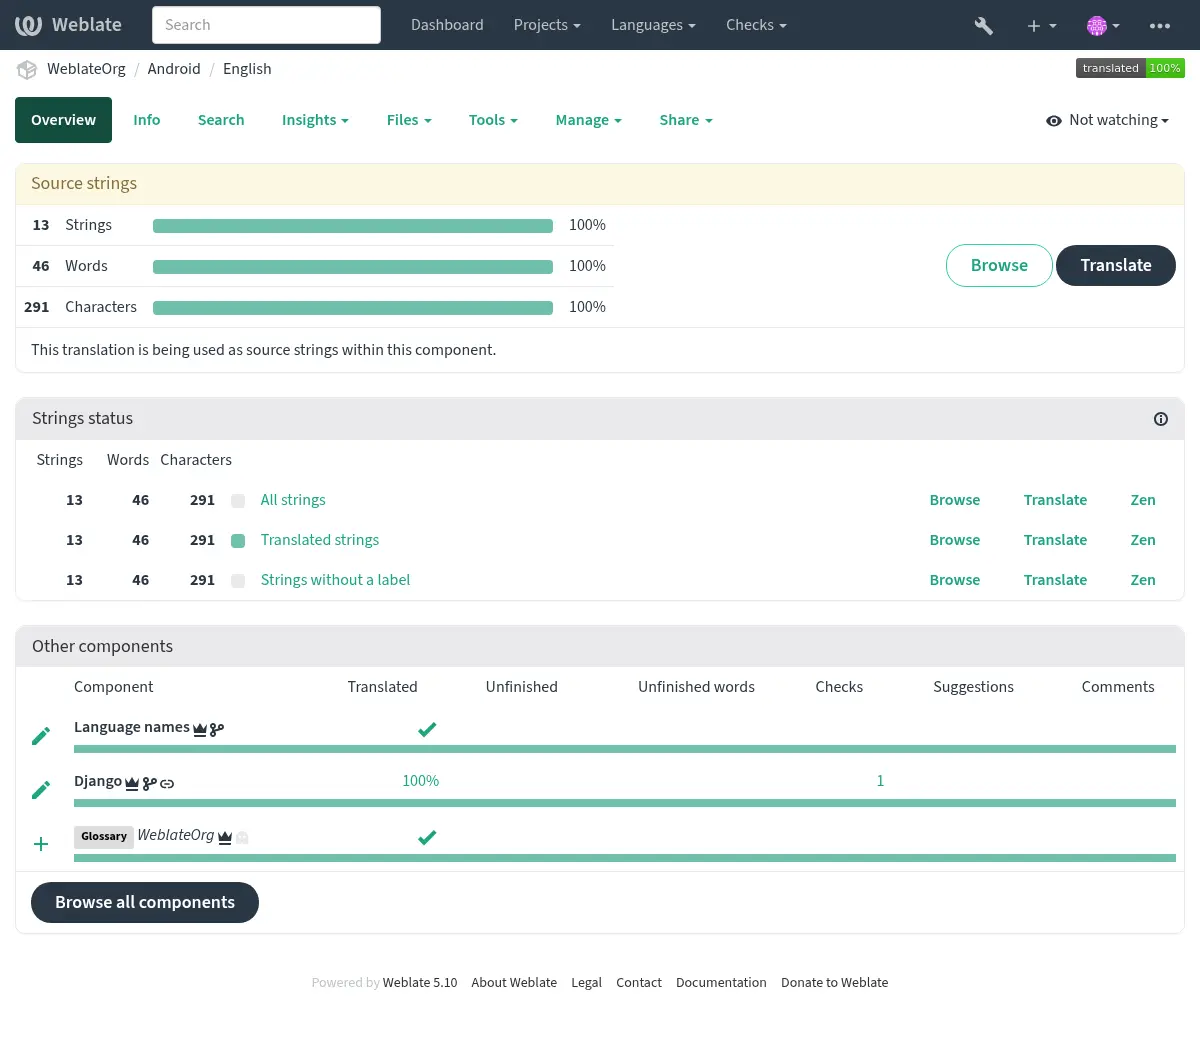Click the branch icon beside Language names
Viewport: 1200px width, 1042px height.
point(217,730)
